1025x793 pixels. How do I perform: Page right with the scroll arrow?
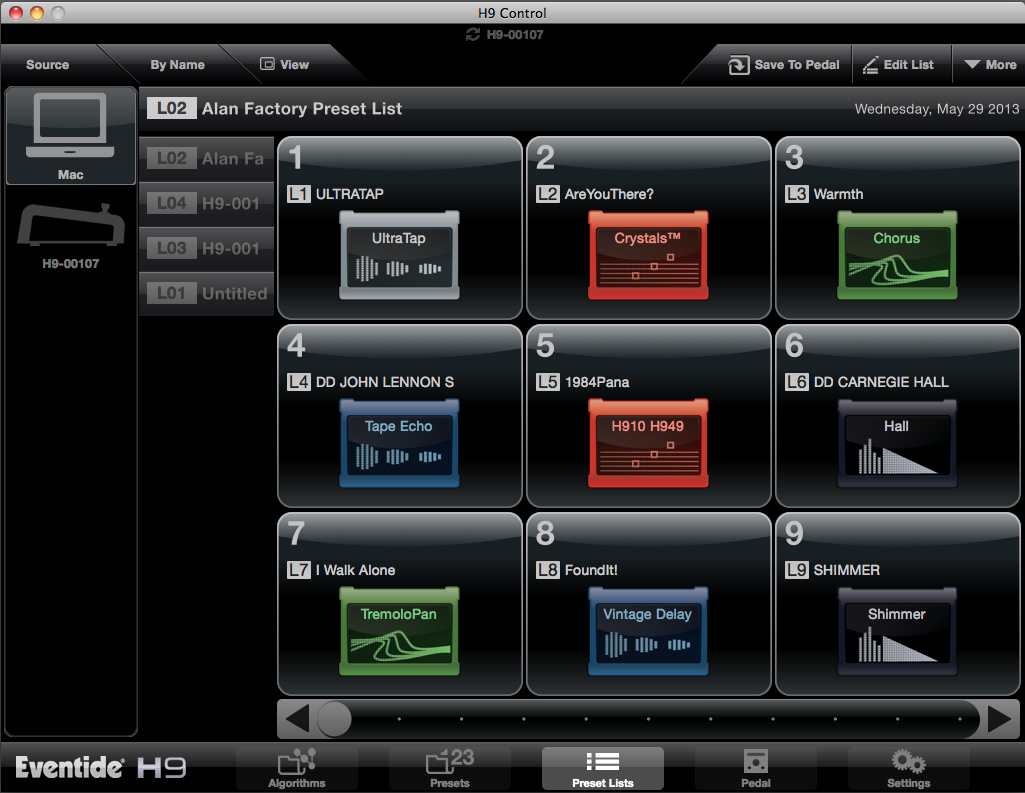[x=1000, y=719]
